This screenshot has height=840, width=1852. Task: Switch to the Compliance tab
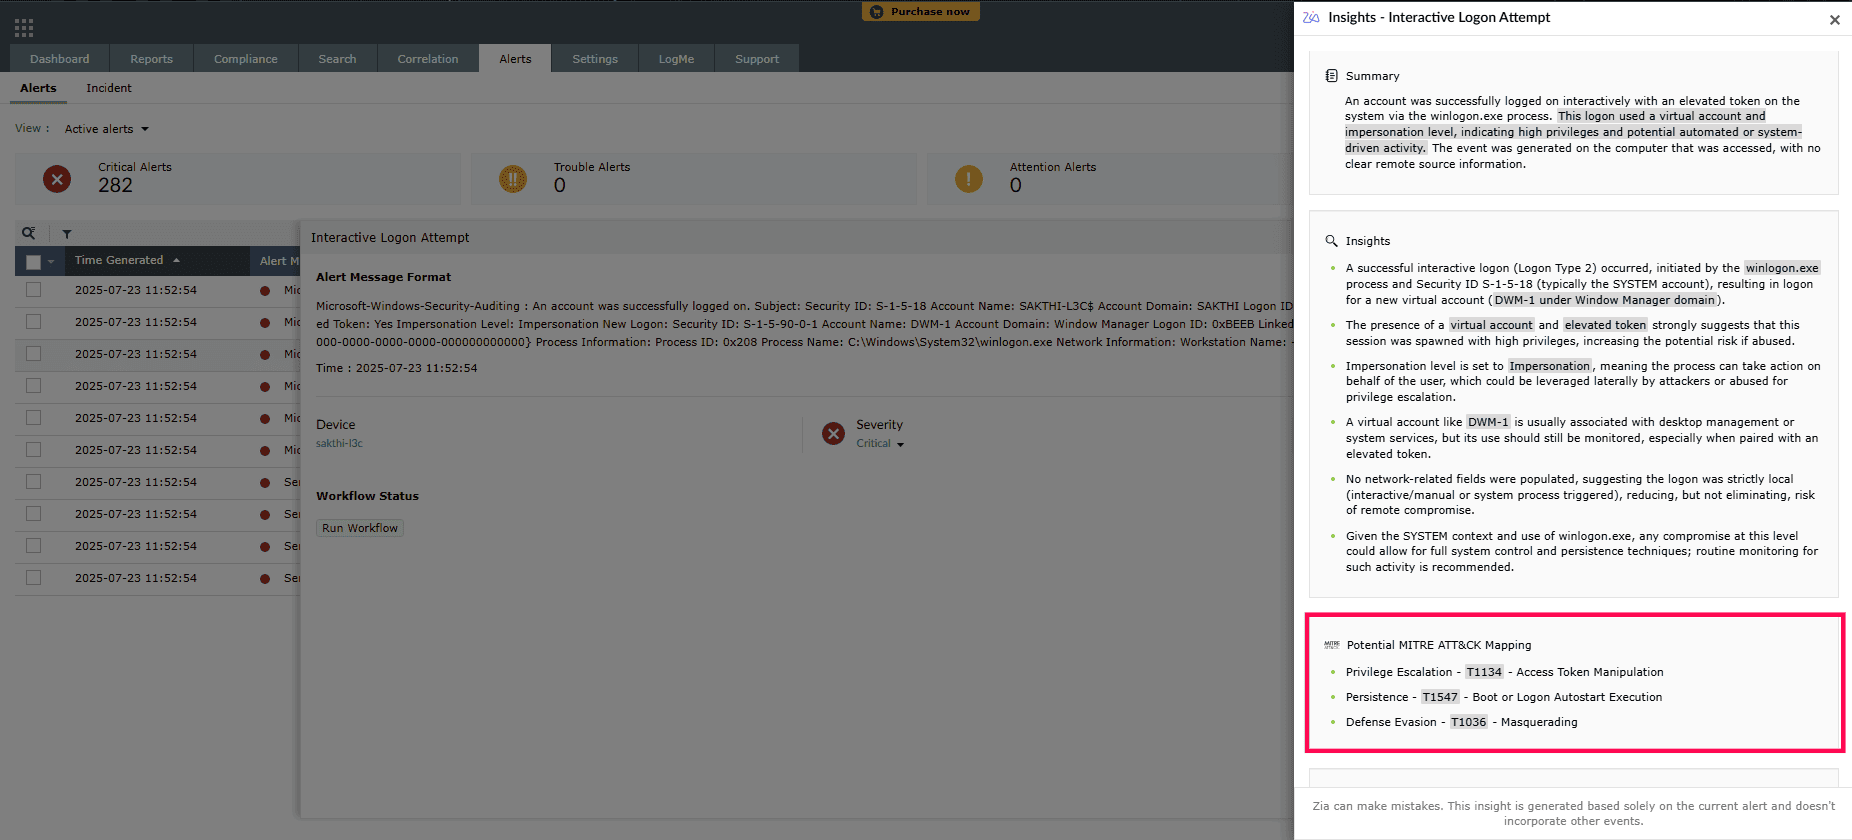(x=246, y=59)
